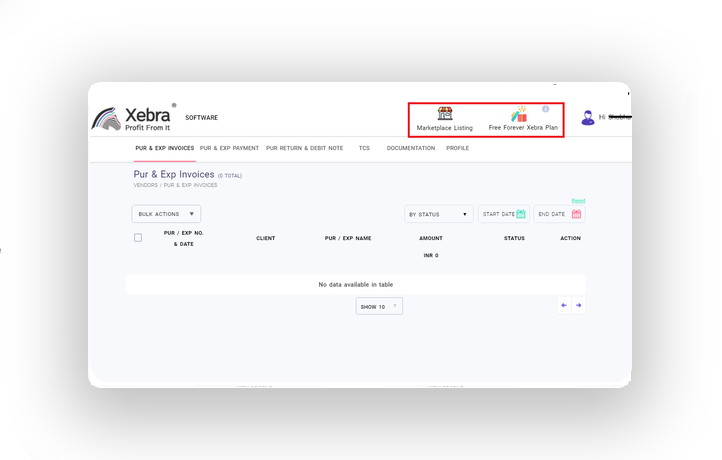Click the Software label near logo
This screenshot has width=722, height=460.
coord(201,118)
